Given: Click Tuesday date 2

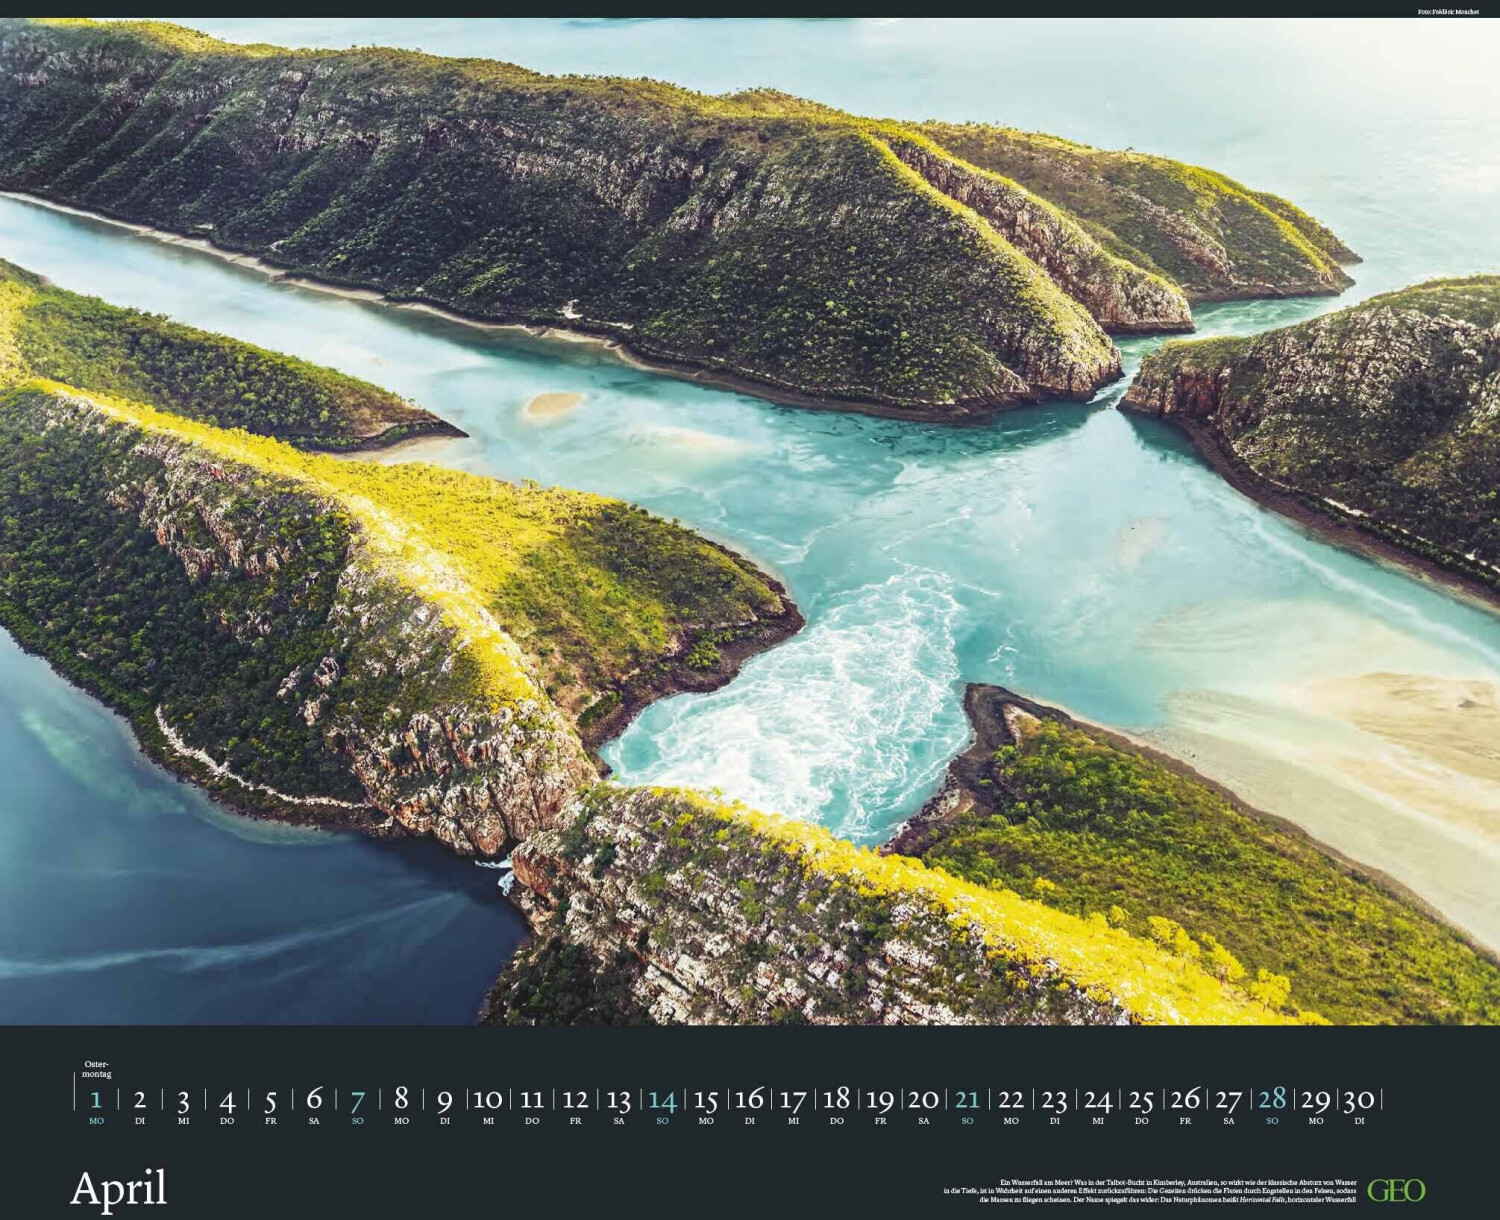Looking at the screenshot, I should [140, 1100].
